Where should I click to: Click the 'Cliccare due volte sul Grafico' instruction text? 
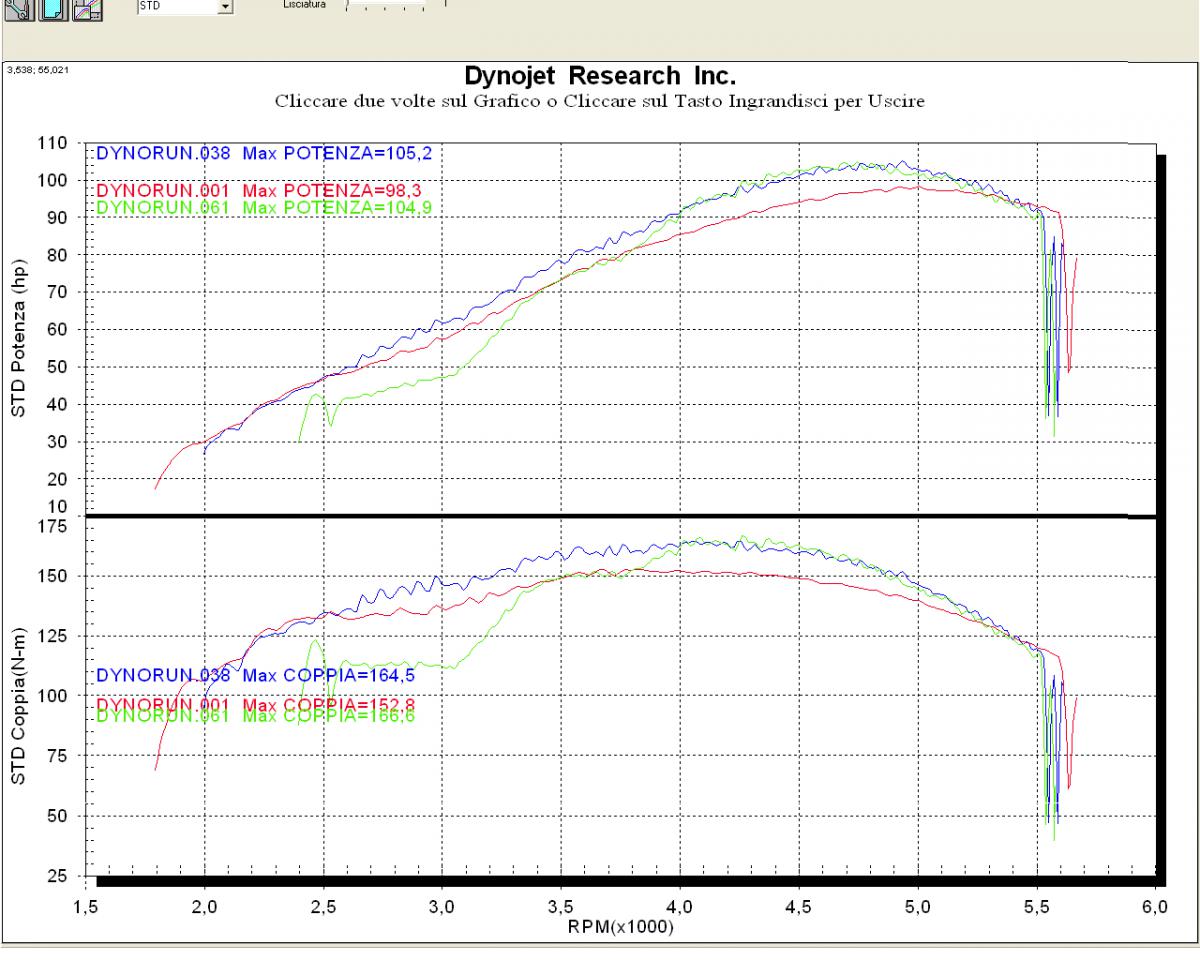[x=598, y=101]
